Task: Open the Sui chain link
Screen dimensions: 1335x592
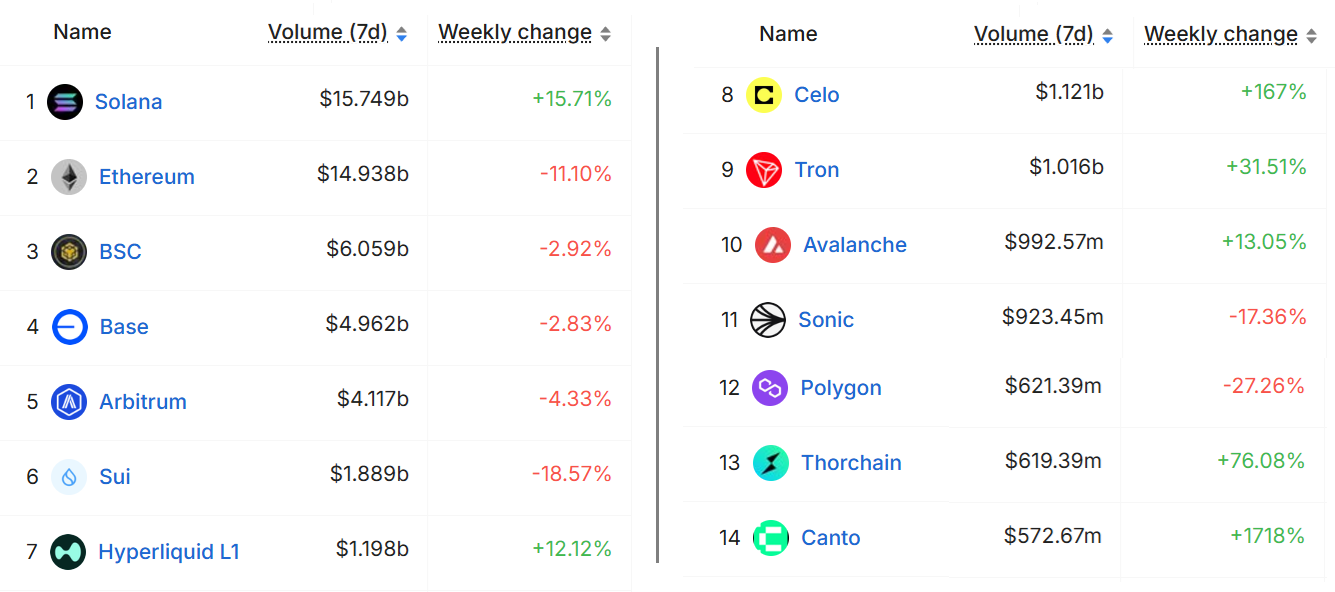Action: coord(115,477)
